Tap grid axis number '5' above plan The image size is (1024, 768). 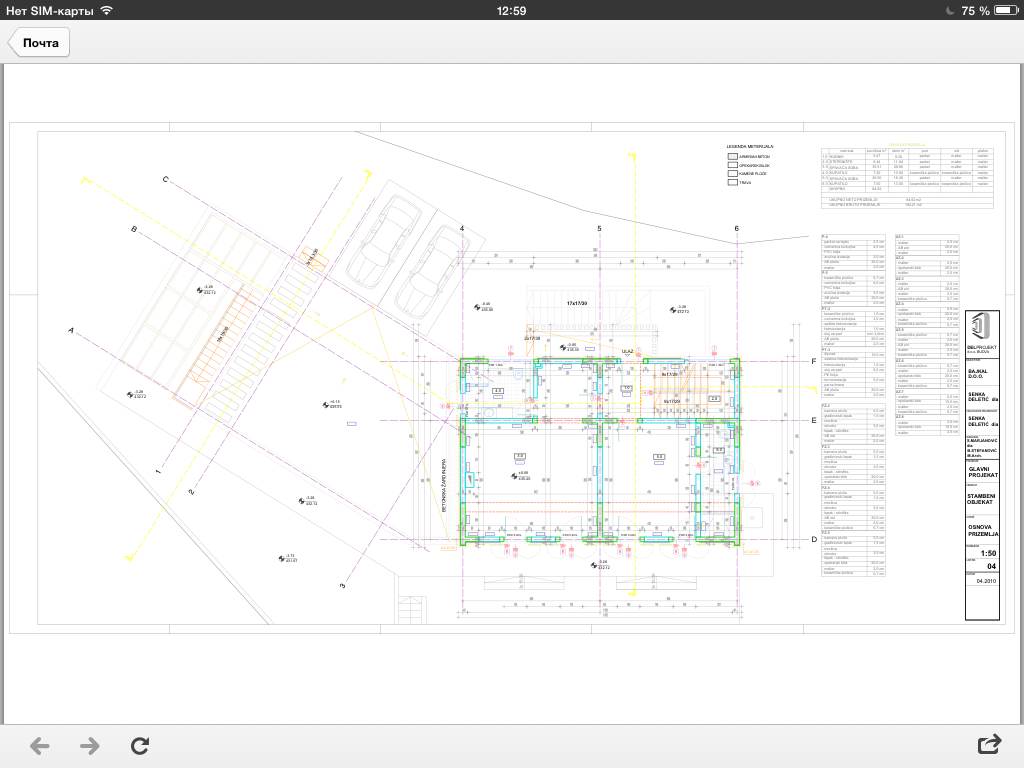[599, 229]
